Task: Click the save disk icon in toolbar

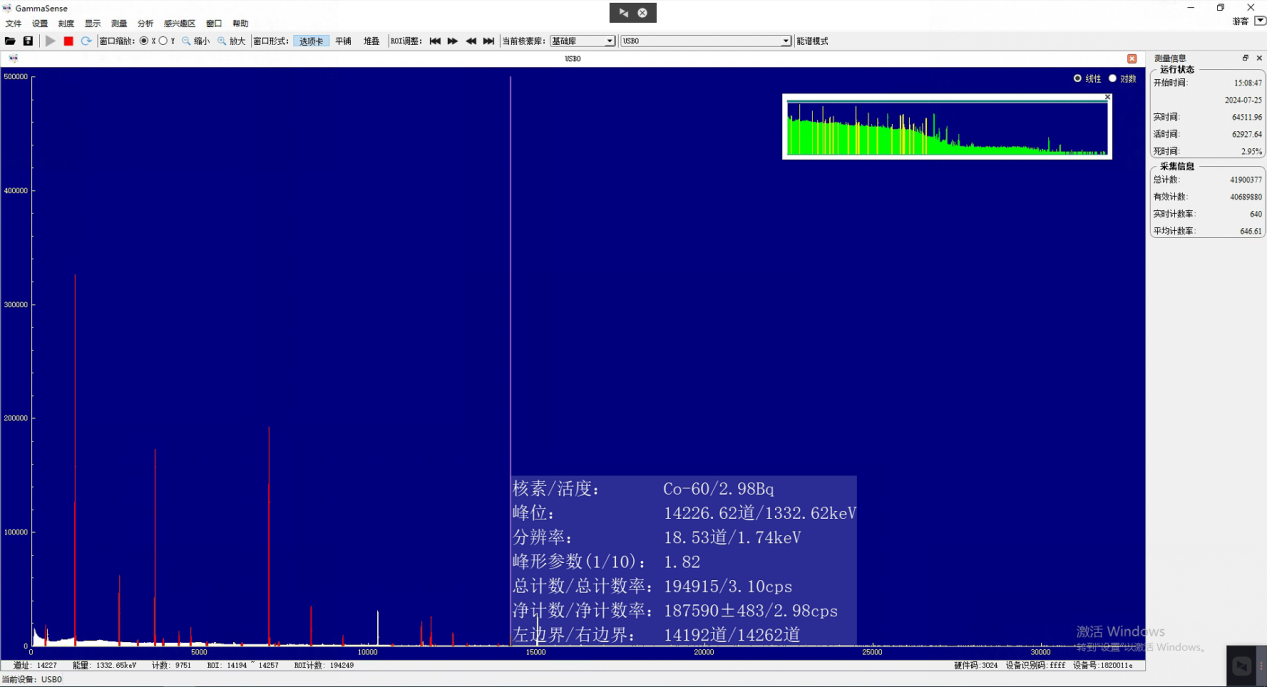Action: (28, 41)
